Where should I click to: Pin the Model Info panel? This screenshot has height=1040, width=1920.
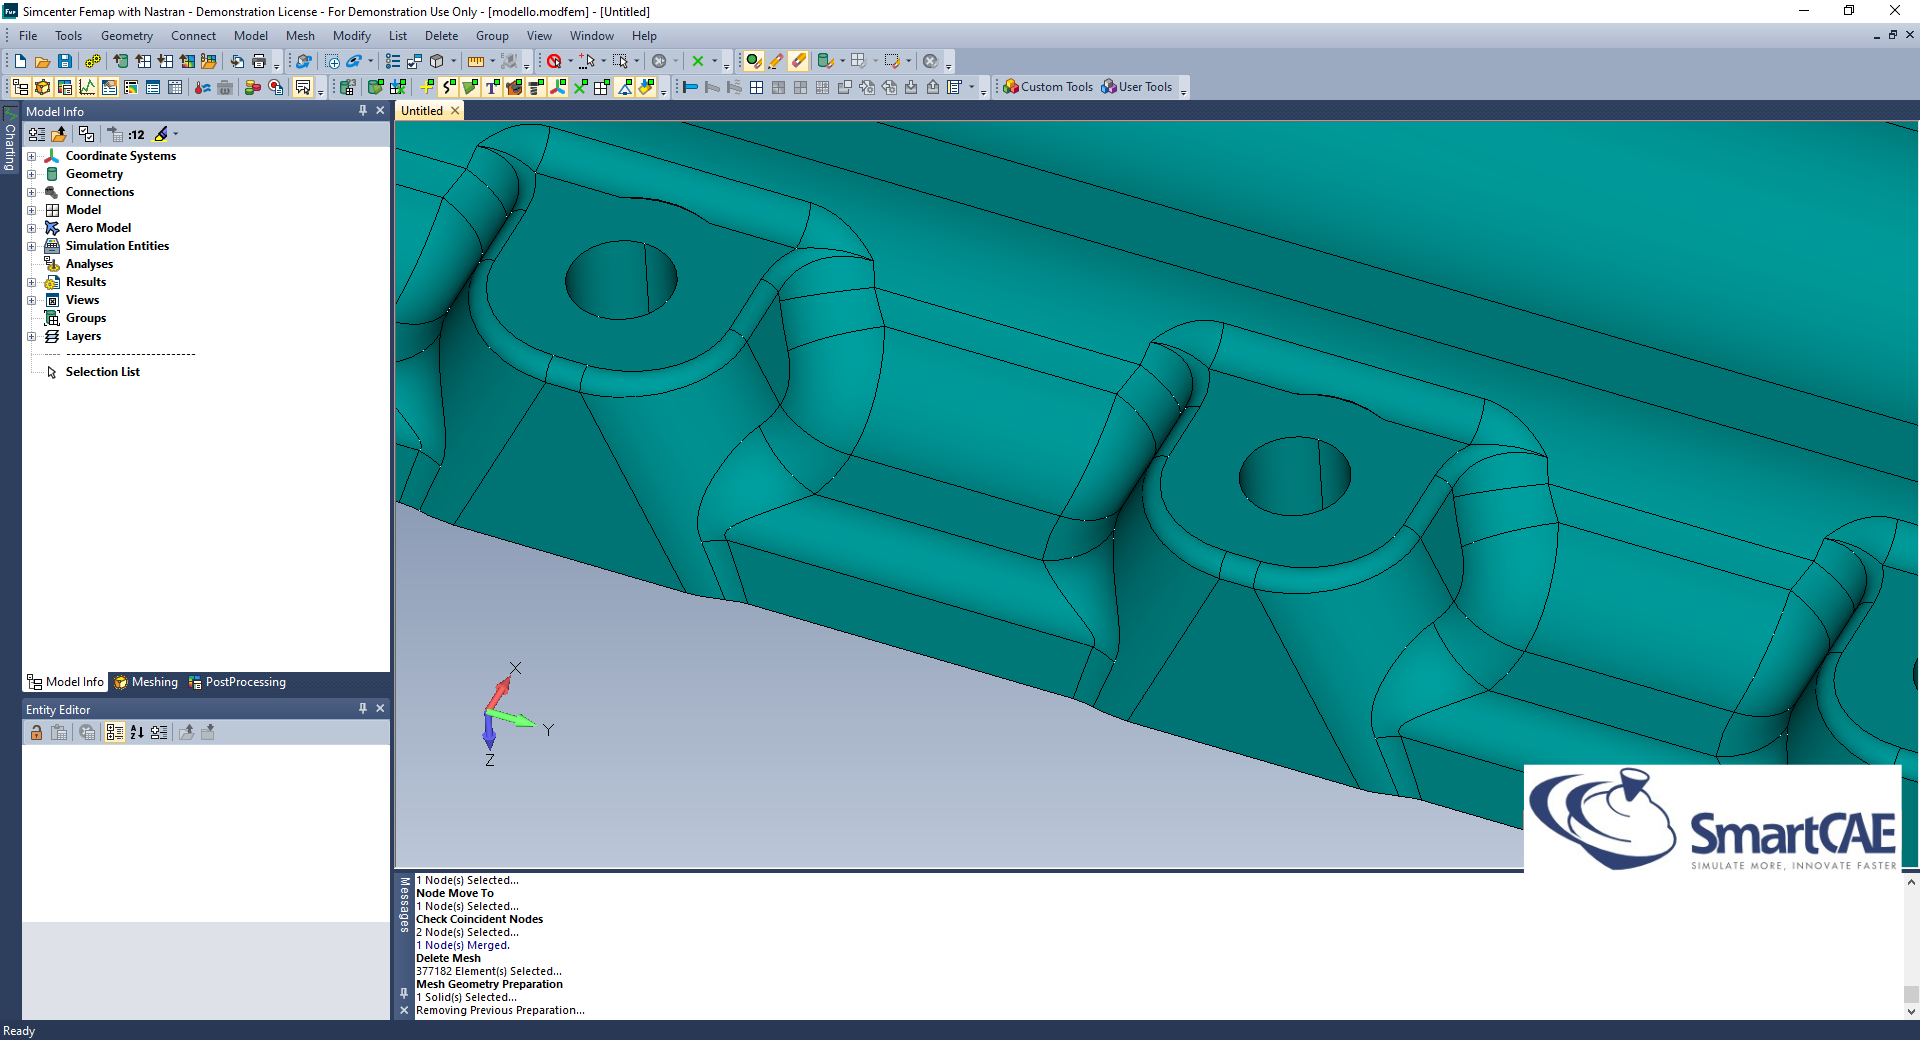click(363, 111)
